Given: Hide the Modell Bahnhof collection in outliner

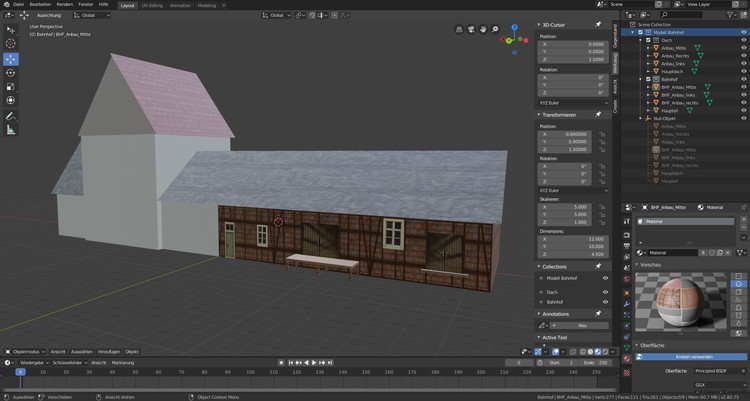Looking at the screenshot, I should click(x=743, y=32).
